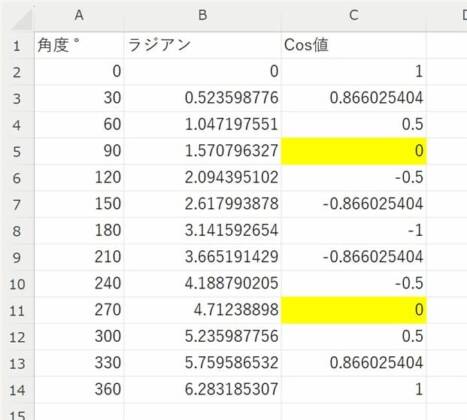The width and height of the screenshot is (467, 420).
Task: Select row 5 header
Action: pyautogui.click(x=17, y=151)
